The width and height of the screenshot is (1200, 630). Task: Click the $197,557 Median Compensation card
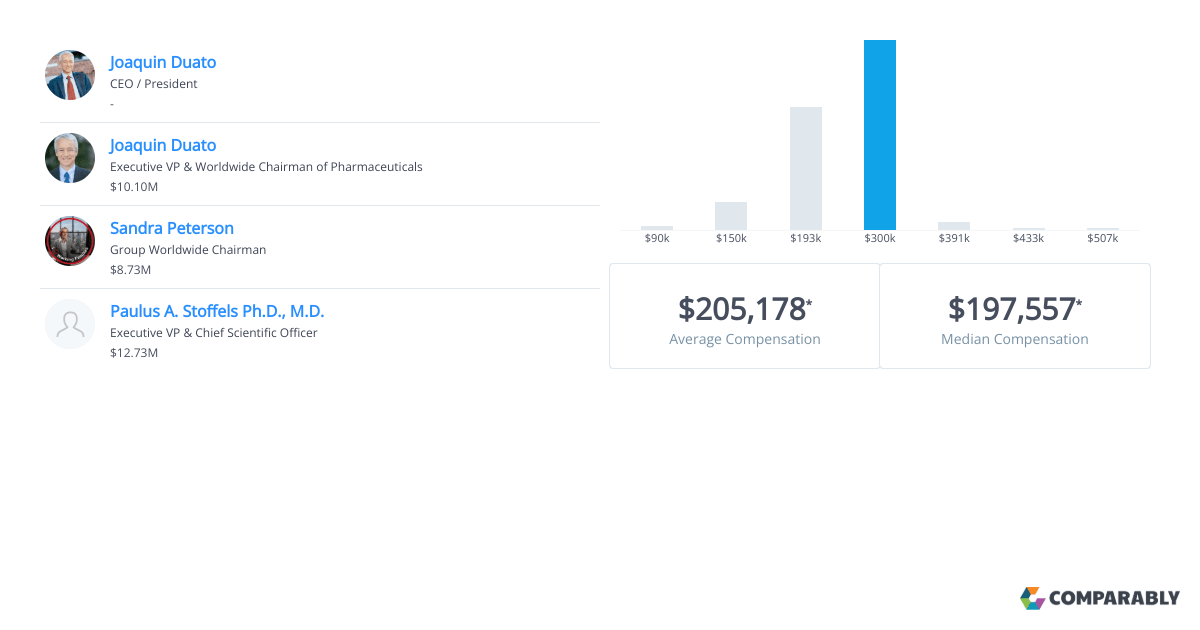[1015, 316]
